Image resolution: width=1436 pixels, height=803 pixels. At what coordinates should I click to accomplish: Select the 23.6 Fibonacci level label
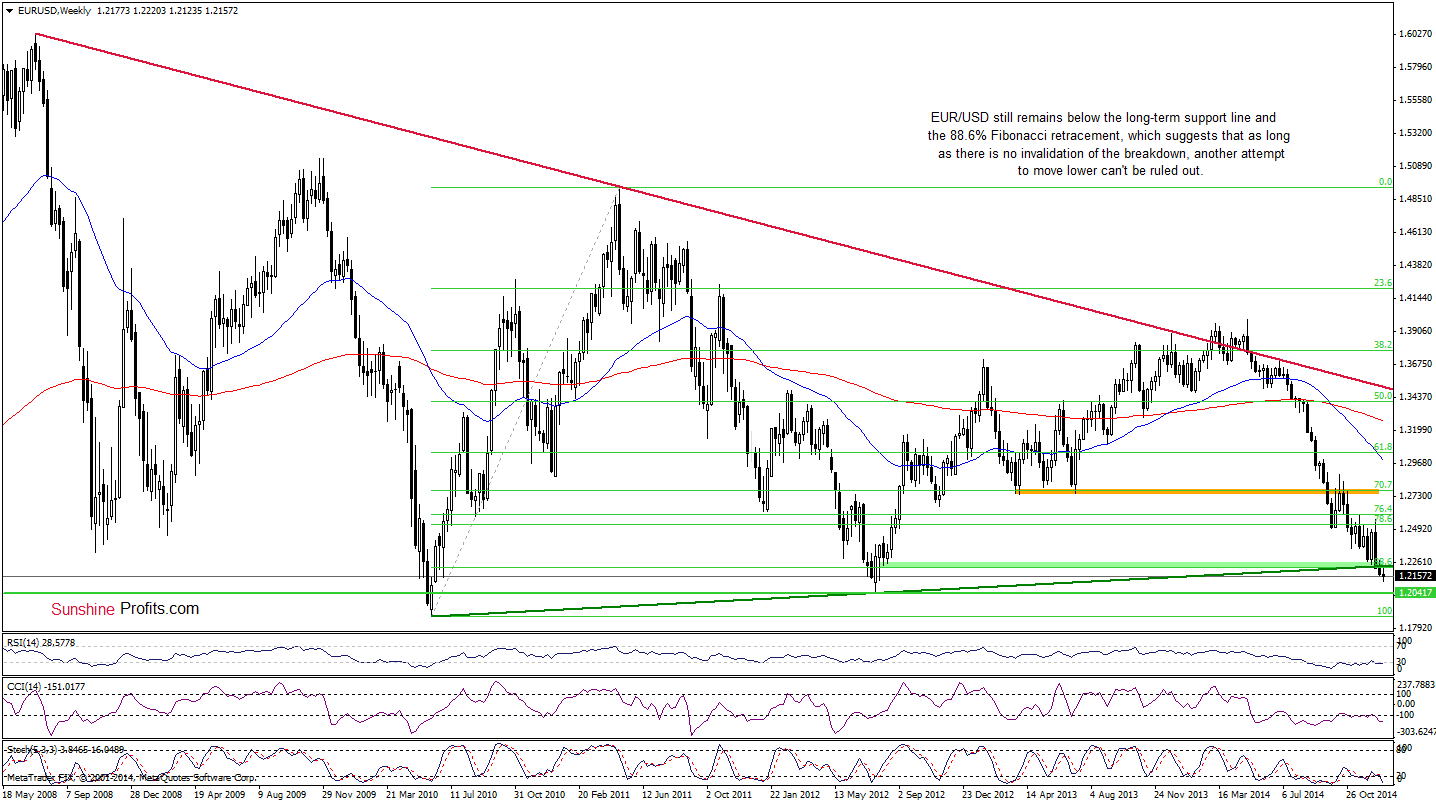1383,283
